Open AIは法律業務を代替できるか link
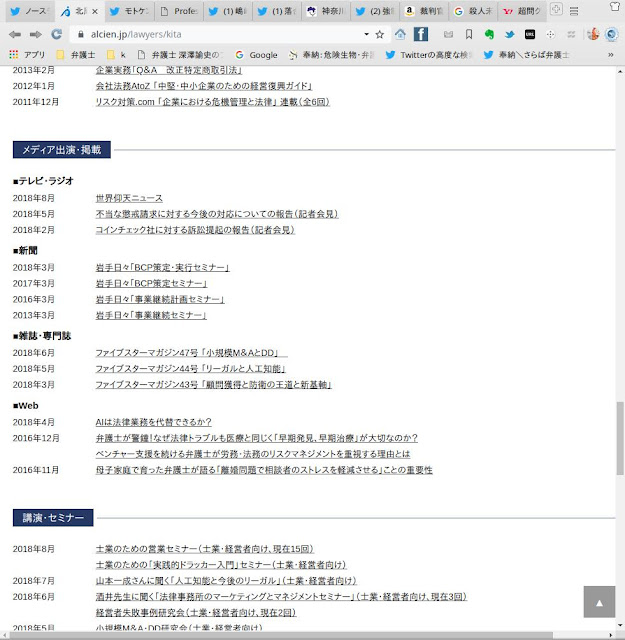 153,422
